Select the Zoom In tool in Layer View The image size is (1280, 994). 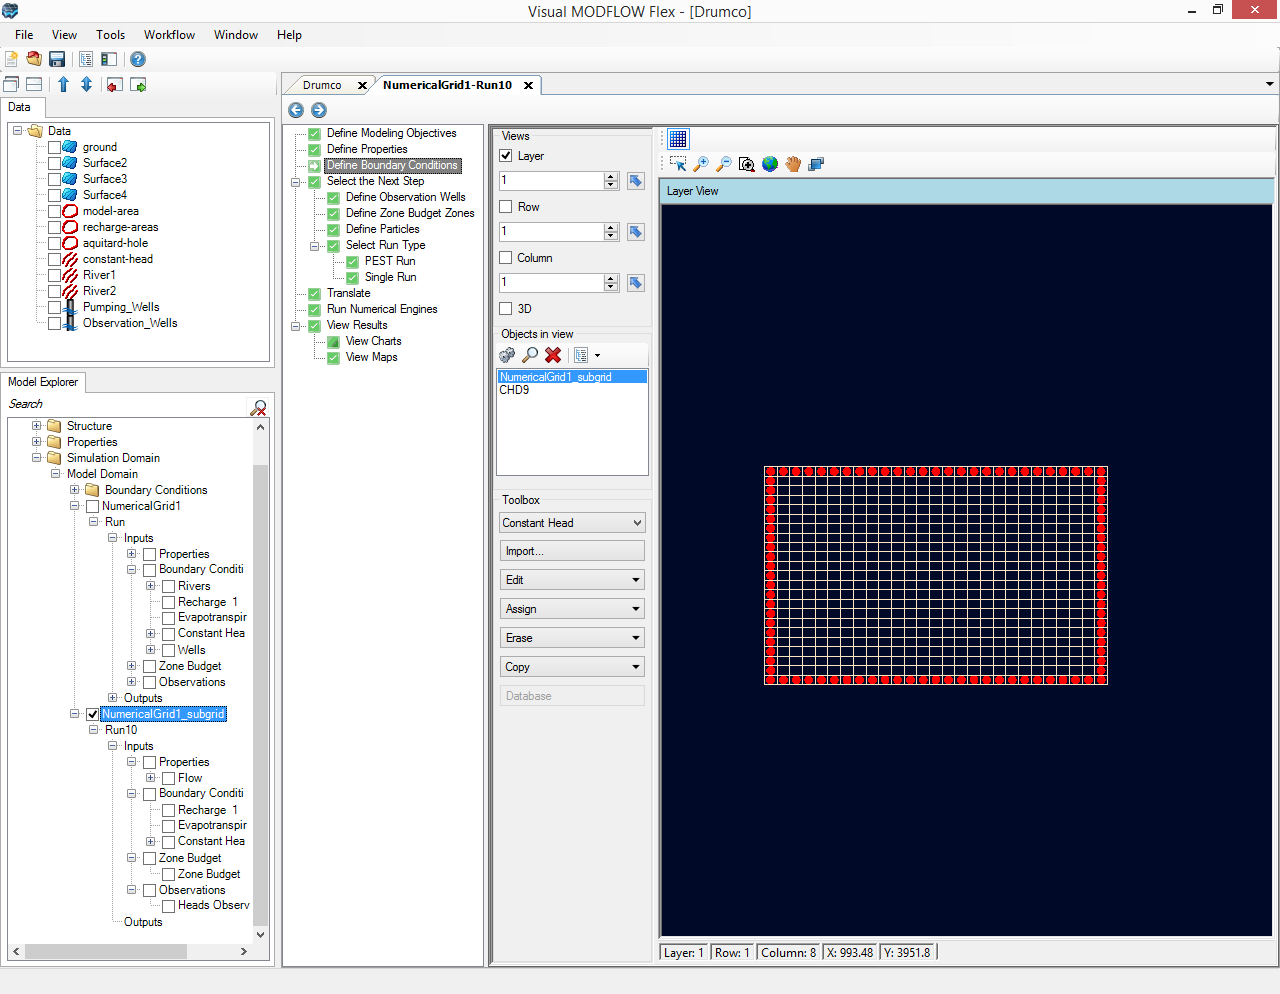(700, 164)
